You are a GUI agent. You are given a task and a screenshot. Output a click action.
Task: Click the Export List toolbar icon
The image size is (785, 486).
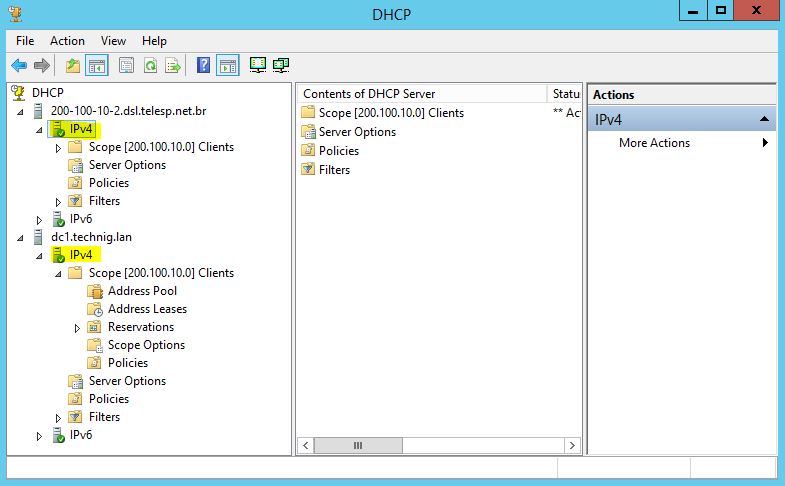(x=173, y=65)
